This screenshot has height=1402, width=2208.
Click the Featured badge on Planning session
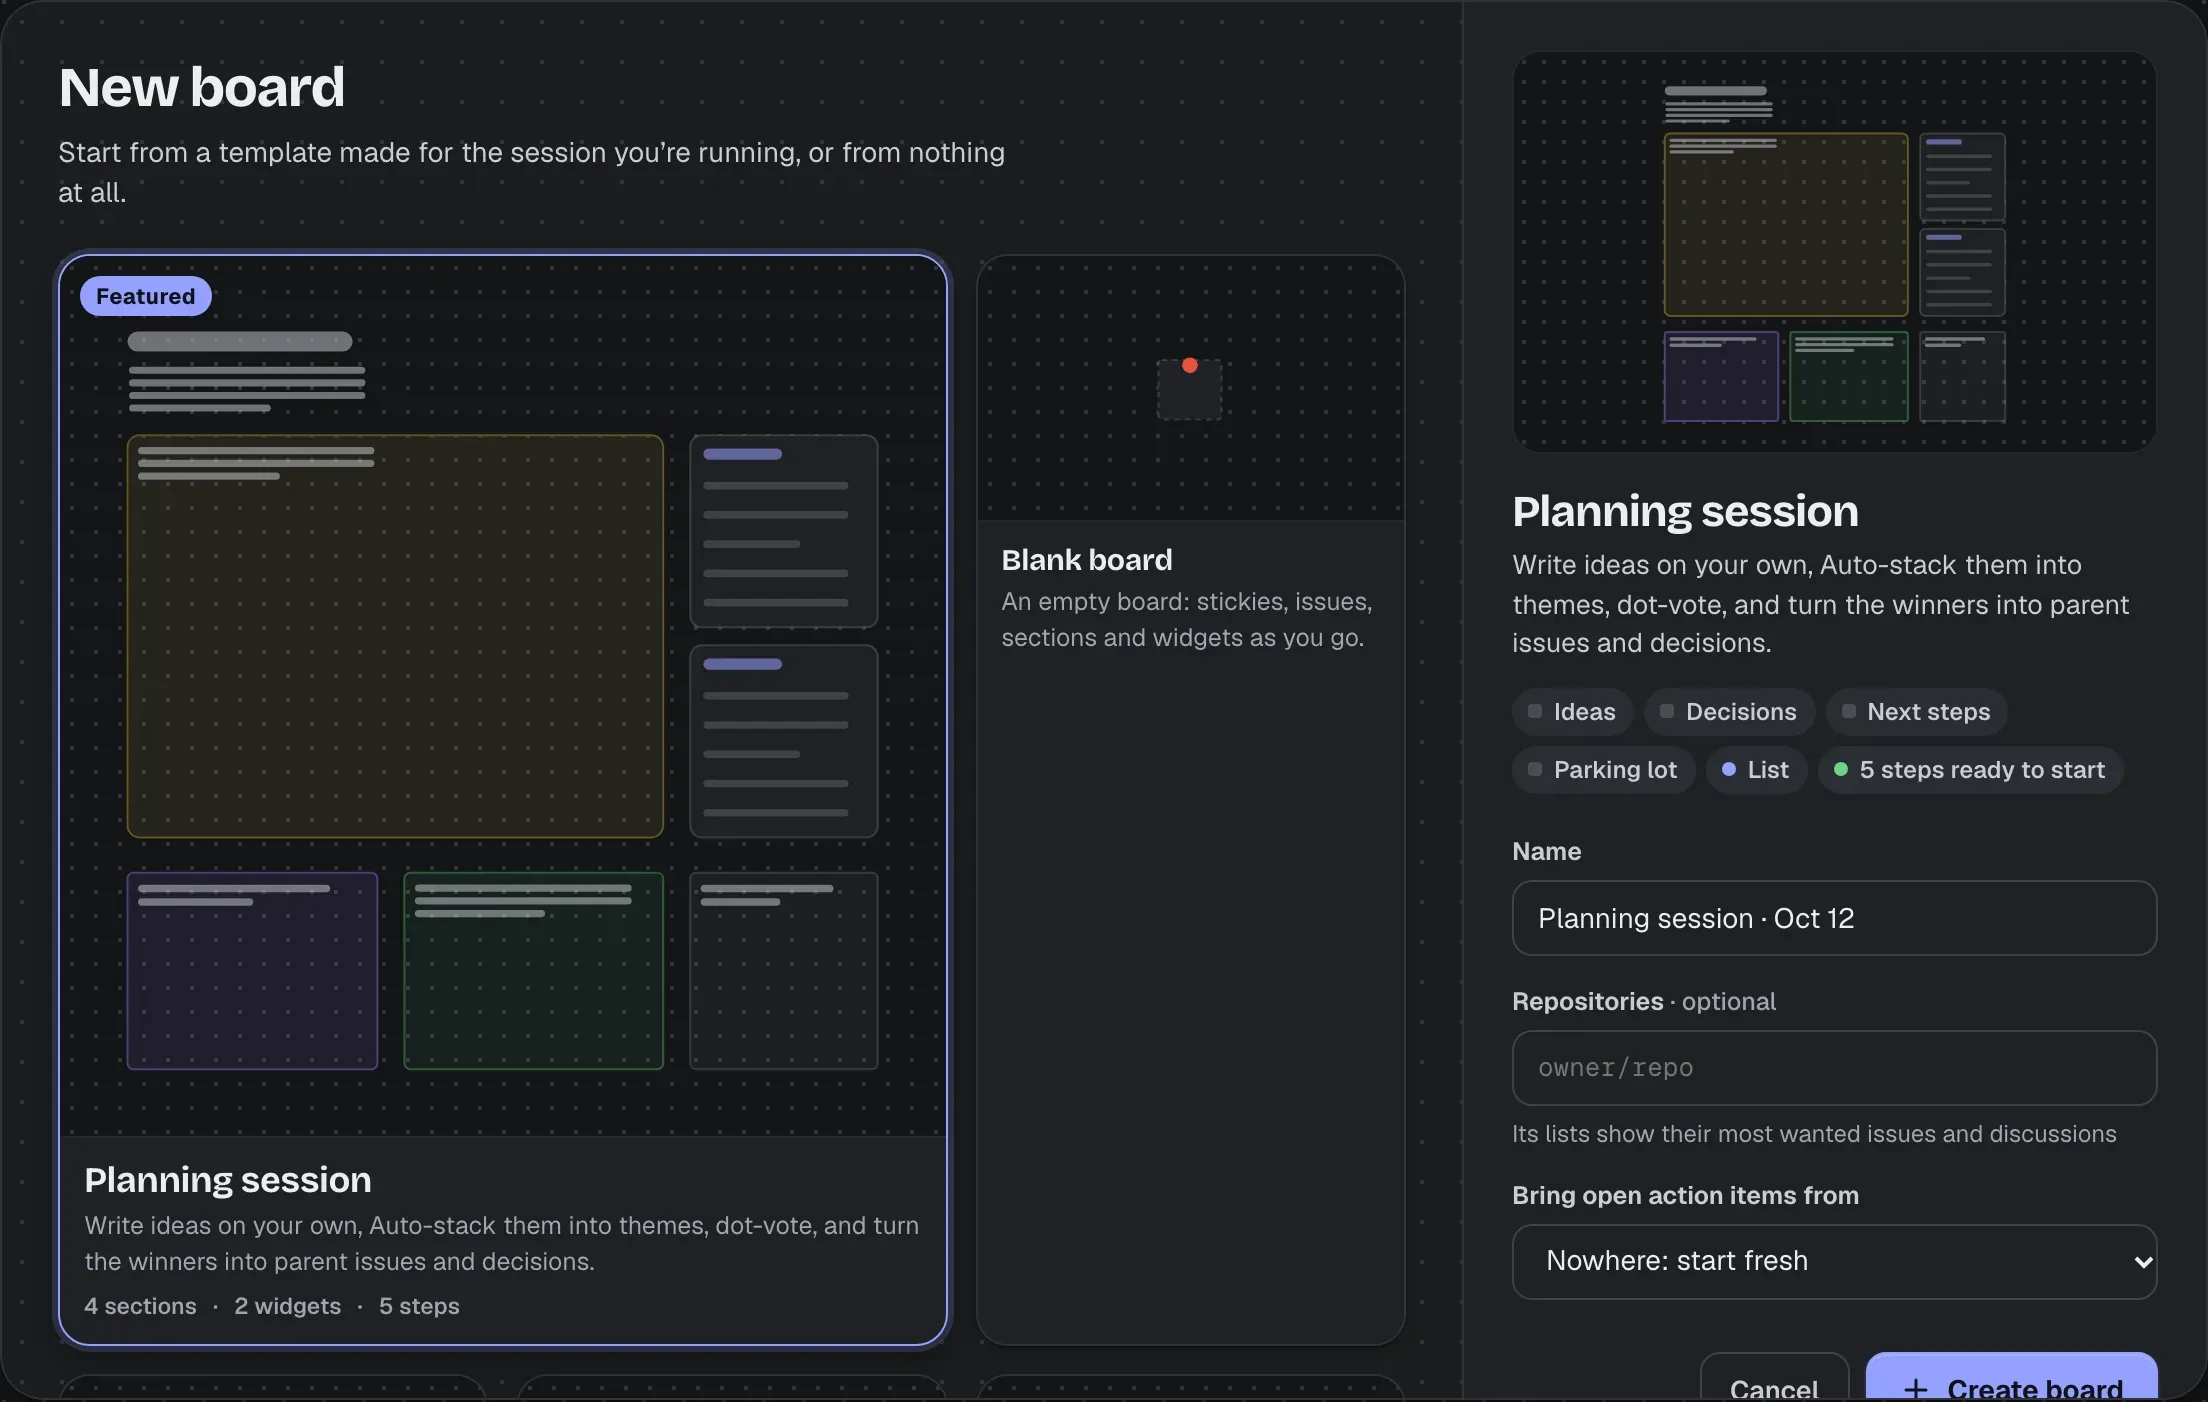(x=146, y=296)
